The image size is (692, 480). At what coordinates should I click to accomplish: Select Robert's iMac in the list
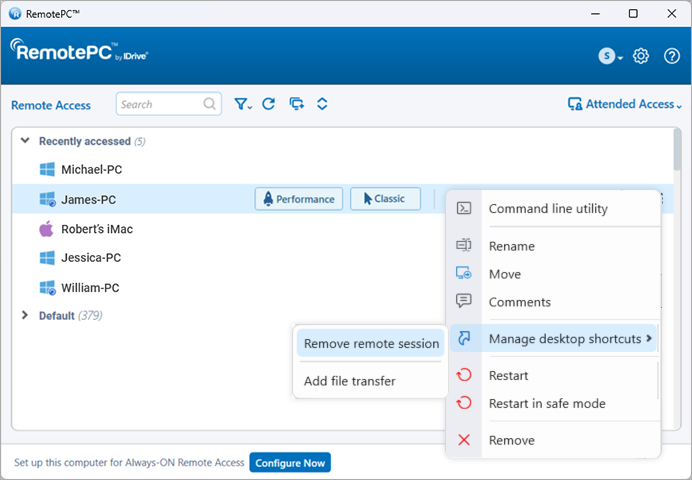(x=96, y=229)
